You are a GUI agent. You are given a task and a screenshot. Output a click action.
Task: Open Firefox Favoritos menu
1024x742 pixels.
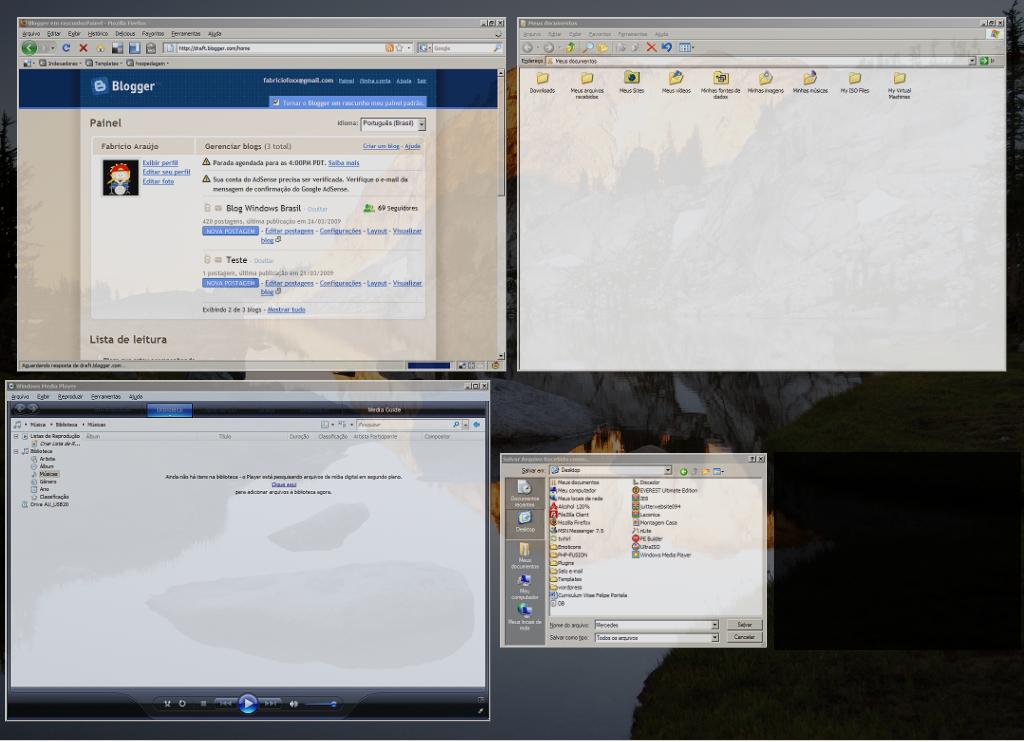click(x=153, y=34)
